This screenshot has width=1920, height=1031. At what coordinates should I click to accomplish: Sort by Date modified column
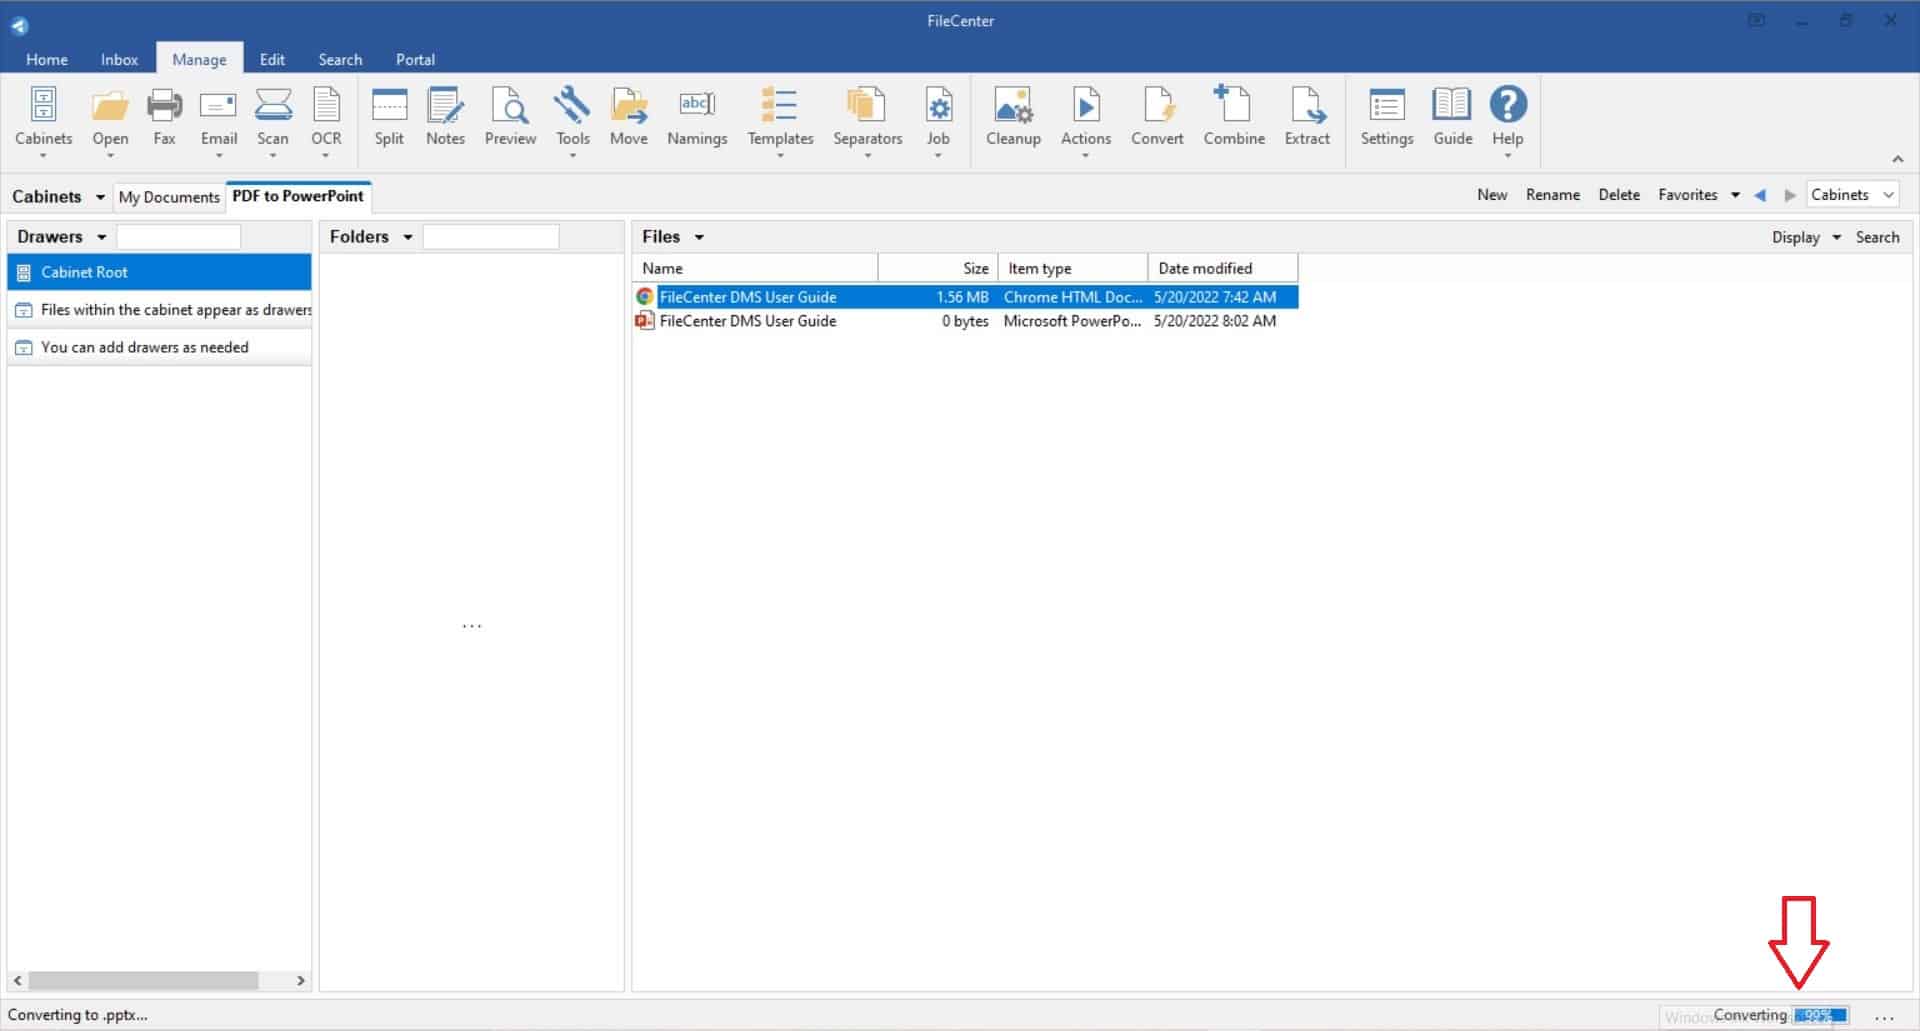click(x=1223, y=268)
